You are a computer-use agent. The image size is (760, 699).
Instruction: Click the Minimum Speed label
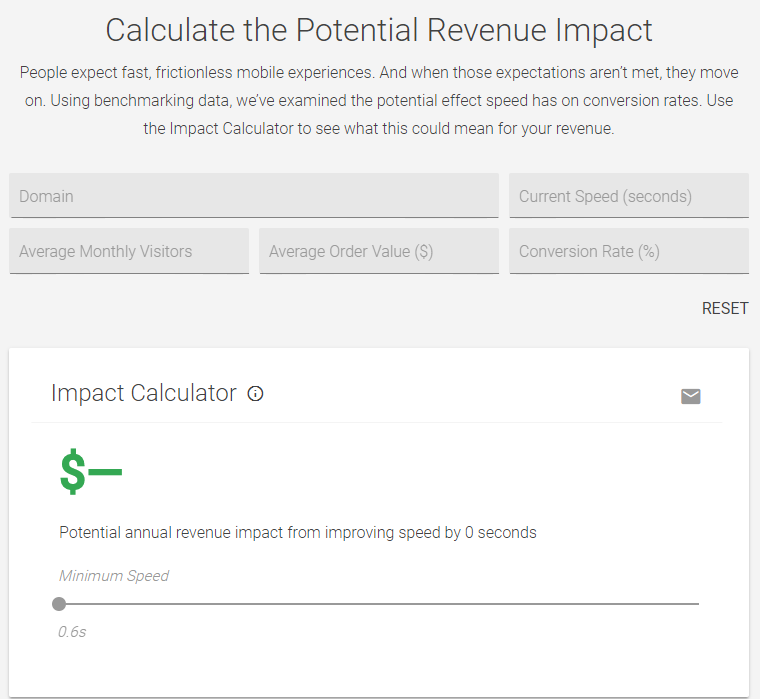click(x=114, y=576)
